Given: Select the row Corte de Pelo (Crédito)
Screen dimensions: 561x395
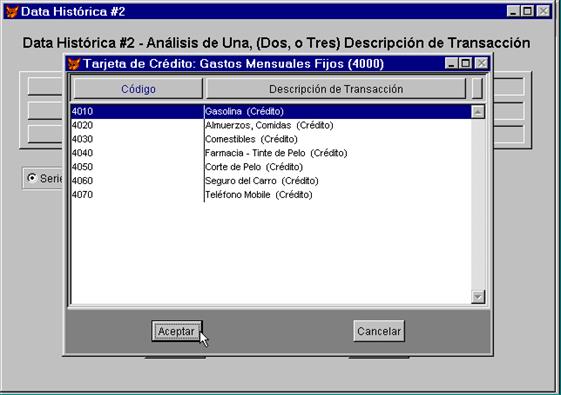Looking at the screenshot, I should 271,167.
